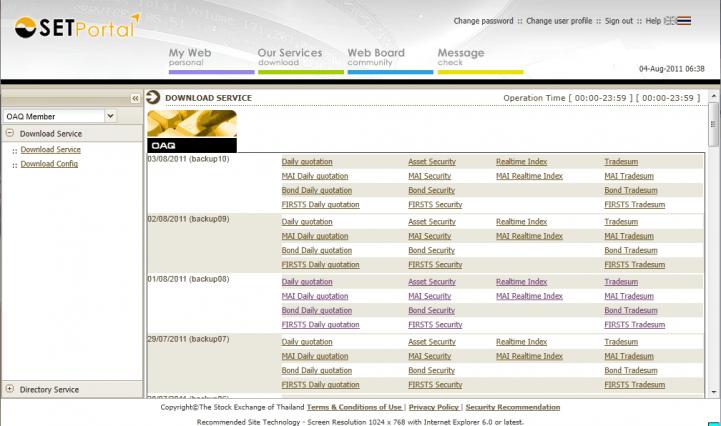Sign out of the portal
This screenshot has height=426, width=721.
coord(619,20)
